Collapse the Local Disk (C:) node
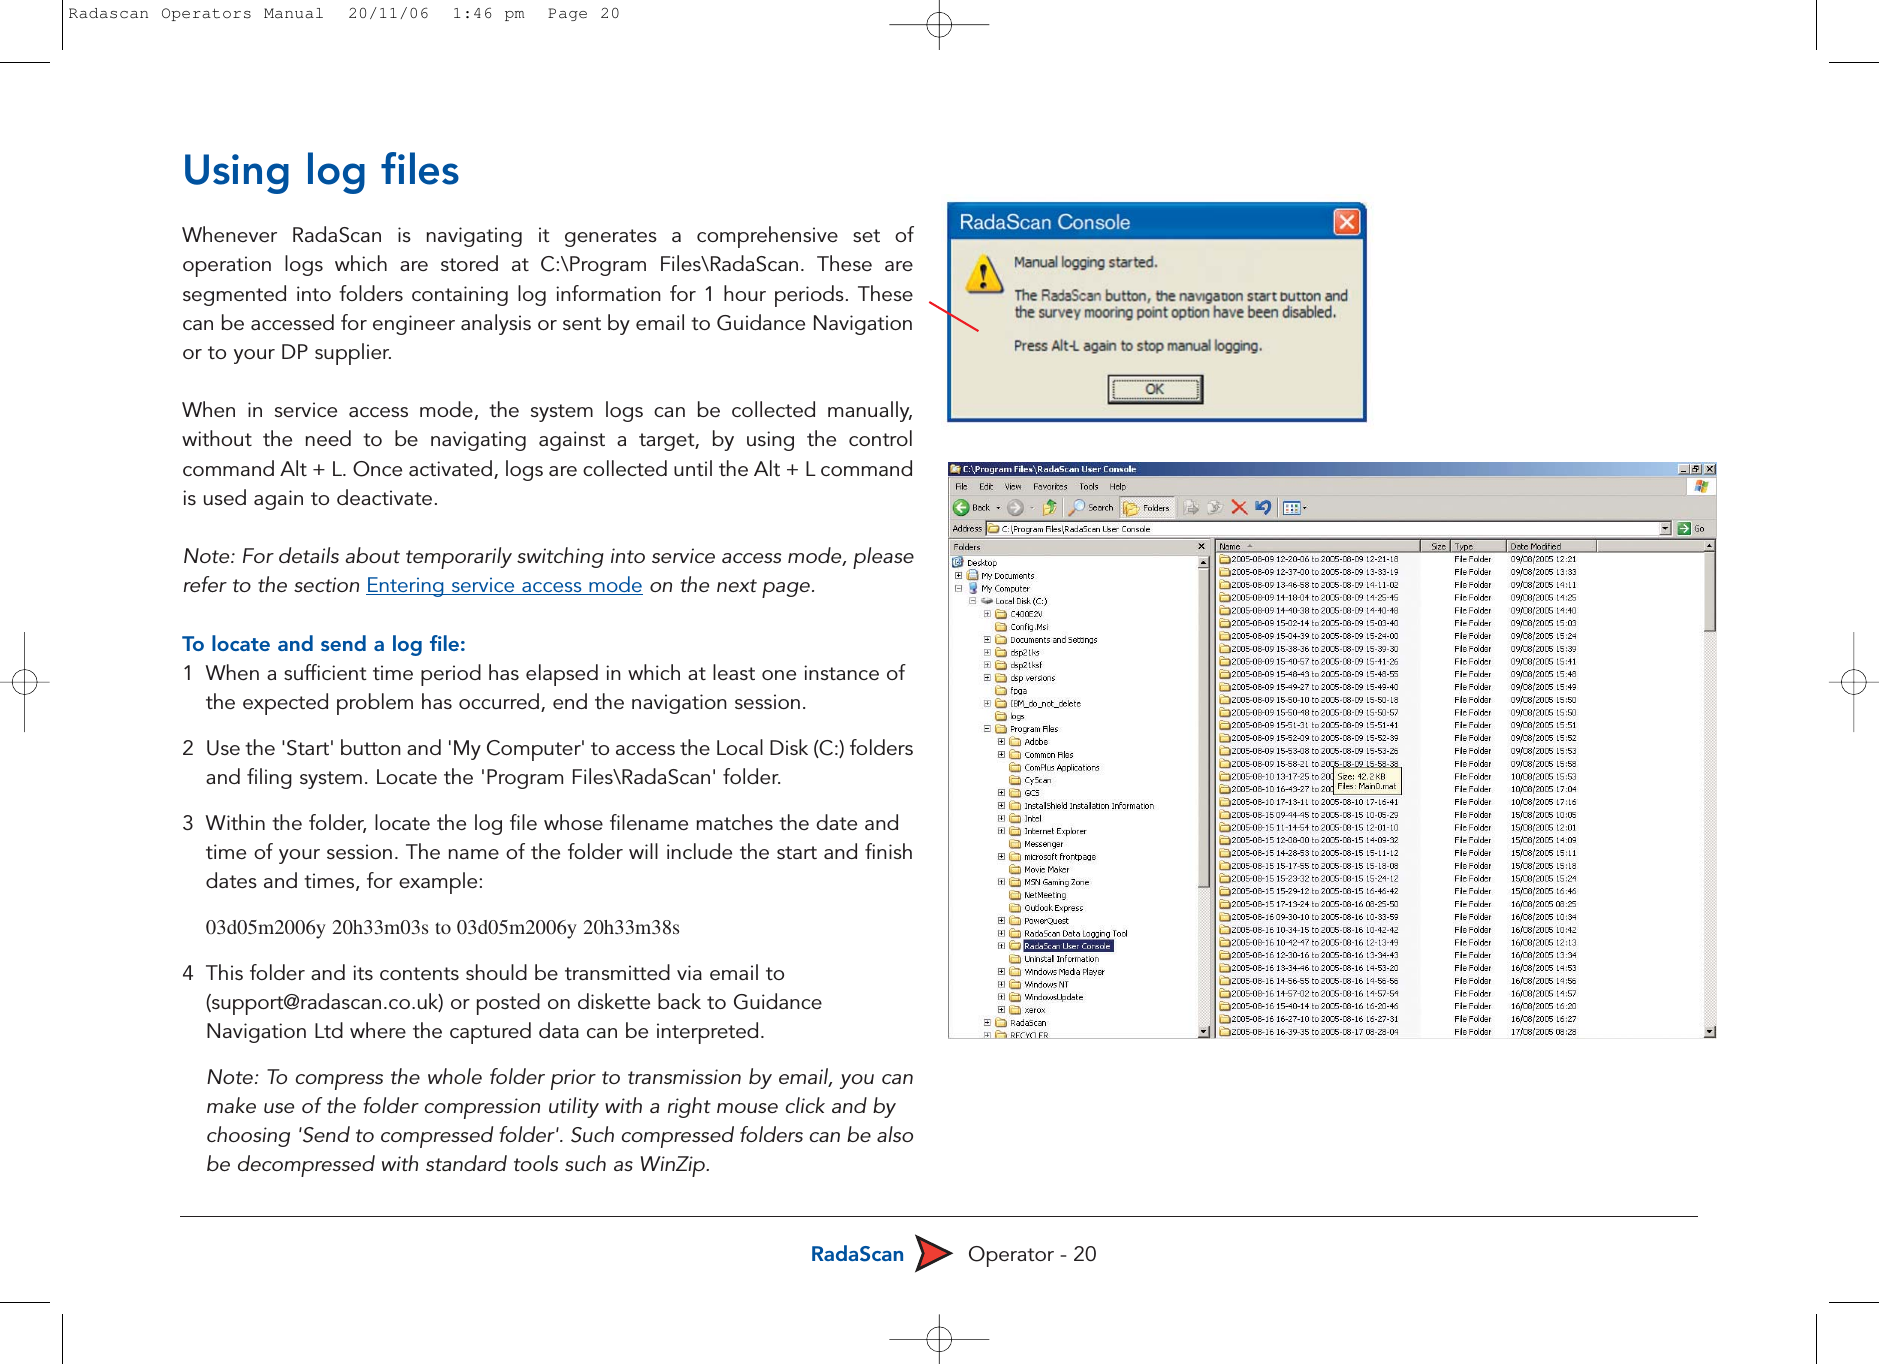Image resolution: width=1879 pixels, height=1364 pixels. tap(972, 601)
